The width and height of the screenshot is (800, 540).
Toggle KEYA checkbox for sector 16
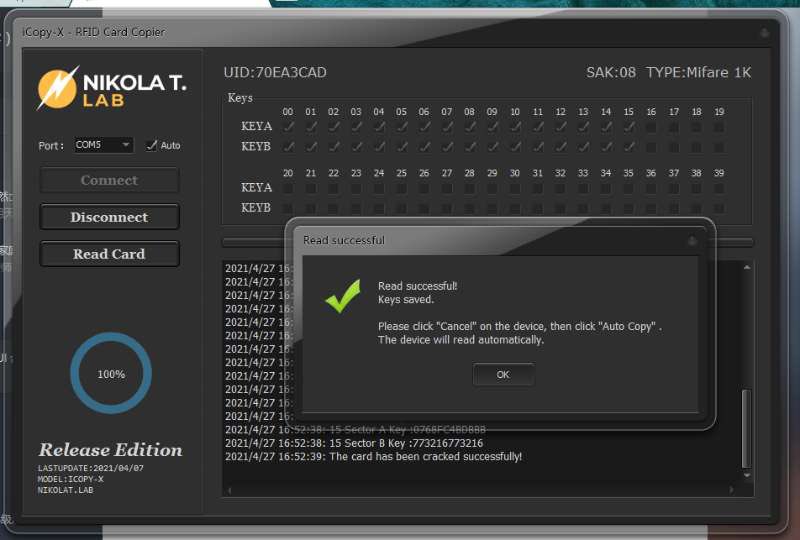click(652, 127)
